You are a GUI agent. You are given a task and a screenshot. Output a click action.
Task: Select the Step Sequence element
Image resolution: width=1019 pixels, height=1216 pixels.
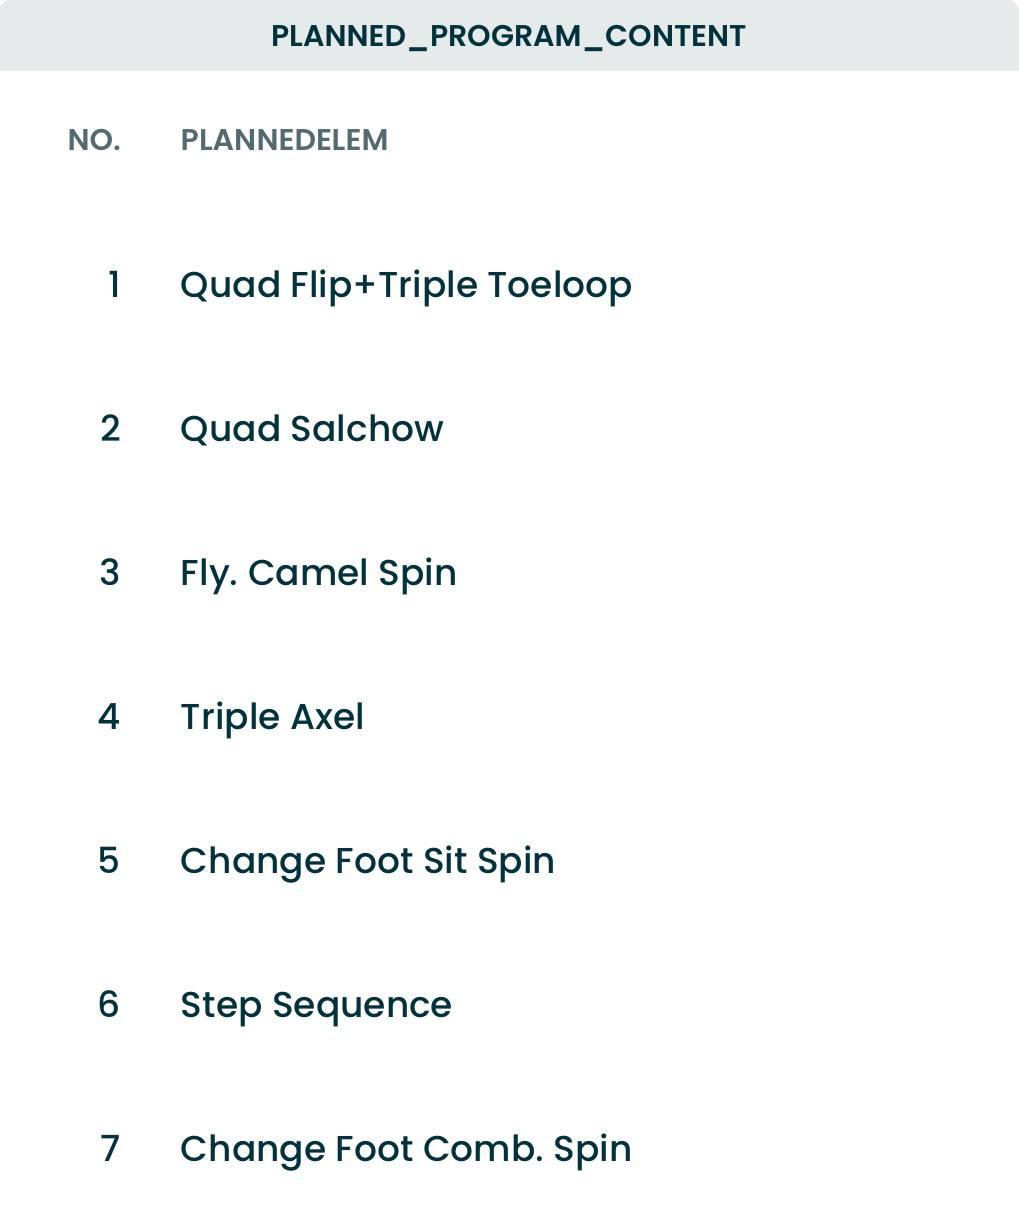(x=316, y=1005)
